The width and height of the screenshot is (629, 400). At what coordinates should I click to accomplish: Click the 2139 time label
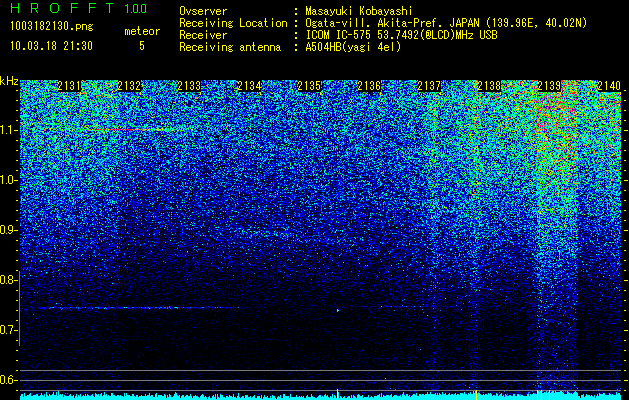(549, 86)
